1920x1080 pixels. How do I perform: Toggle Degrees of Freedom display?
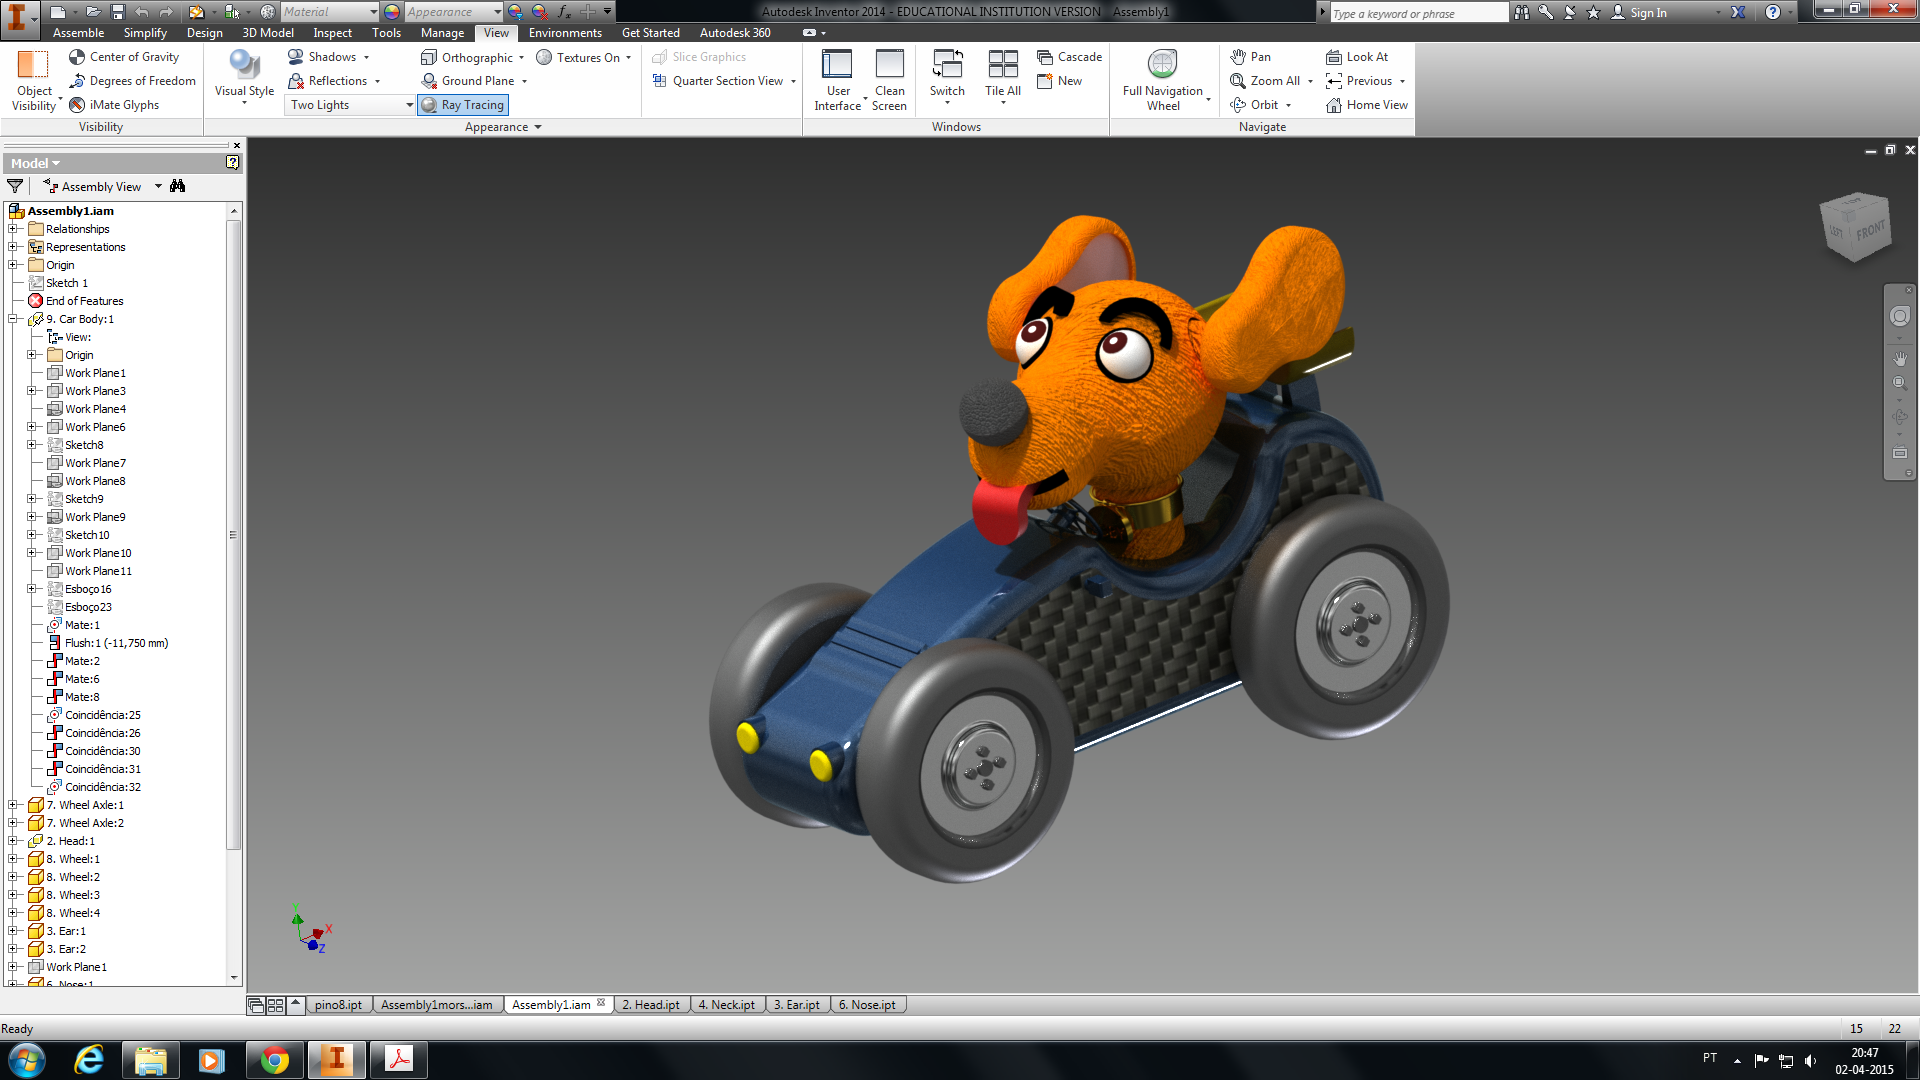(132, 81)
